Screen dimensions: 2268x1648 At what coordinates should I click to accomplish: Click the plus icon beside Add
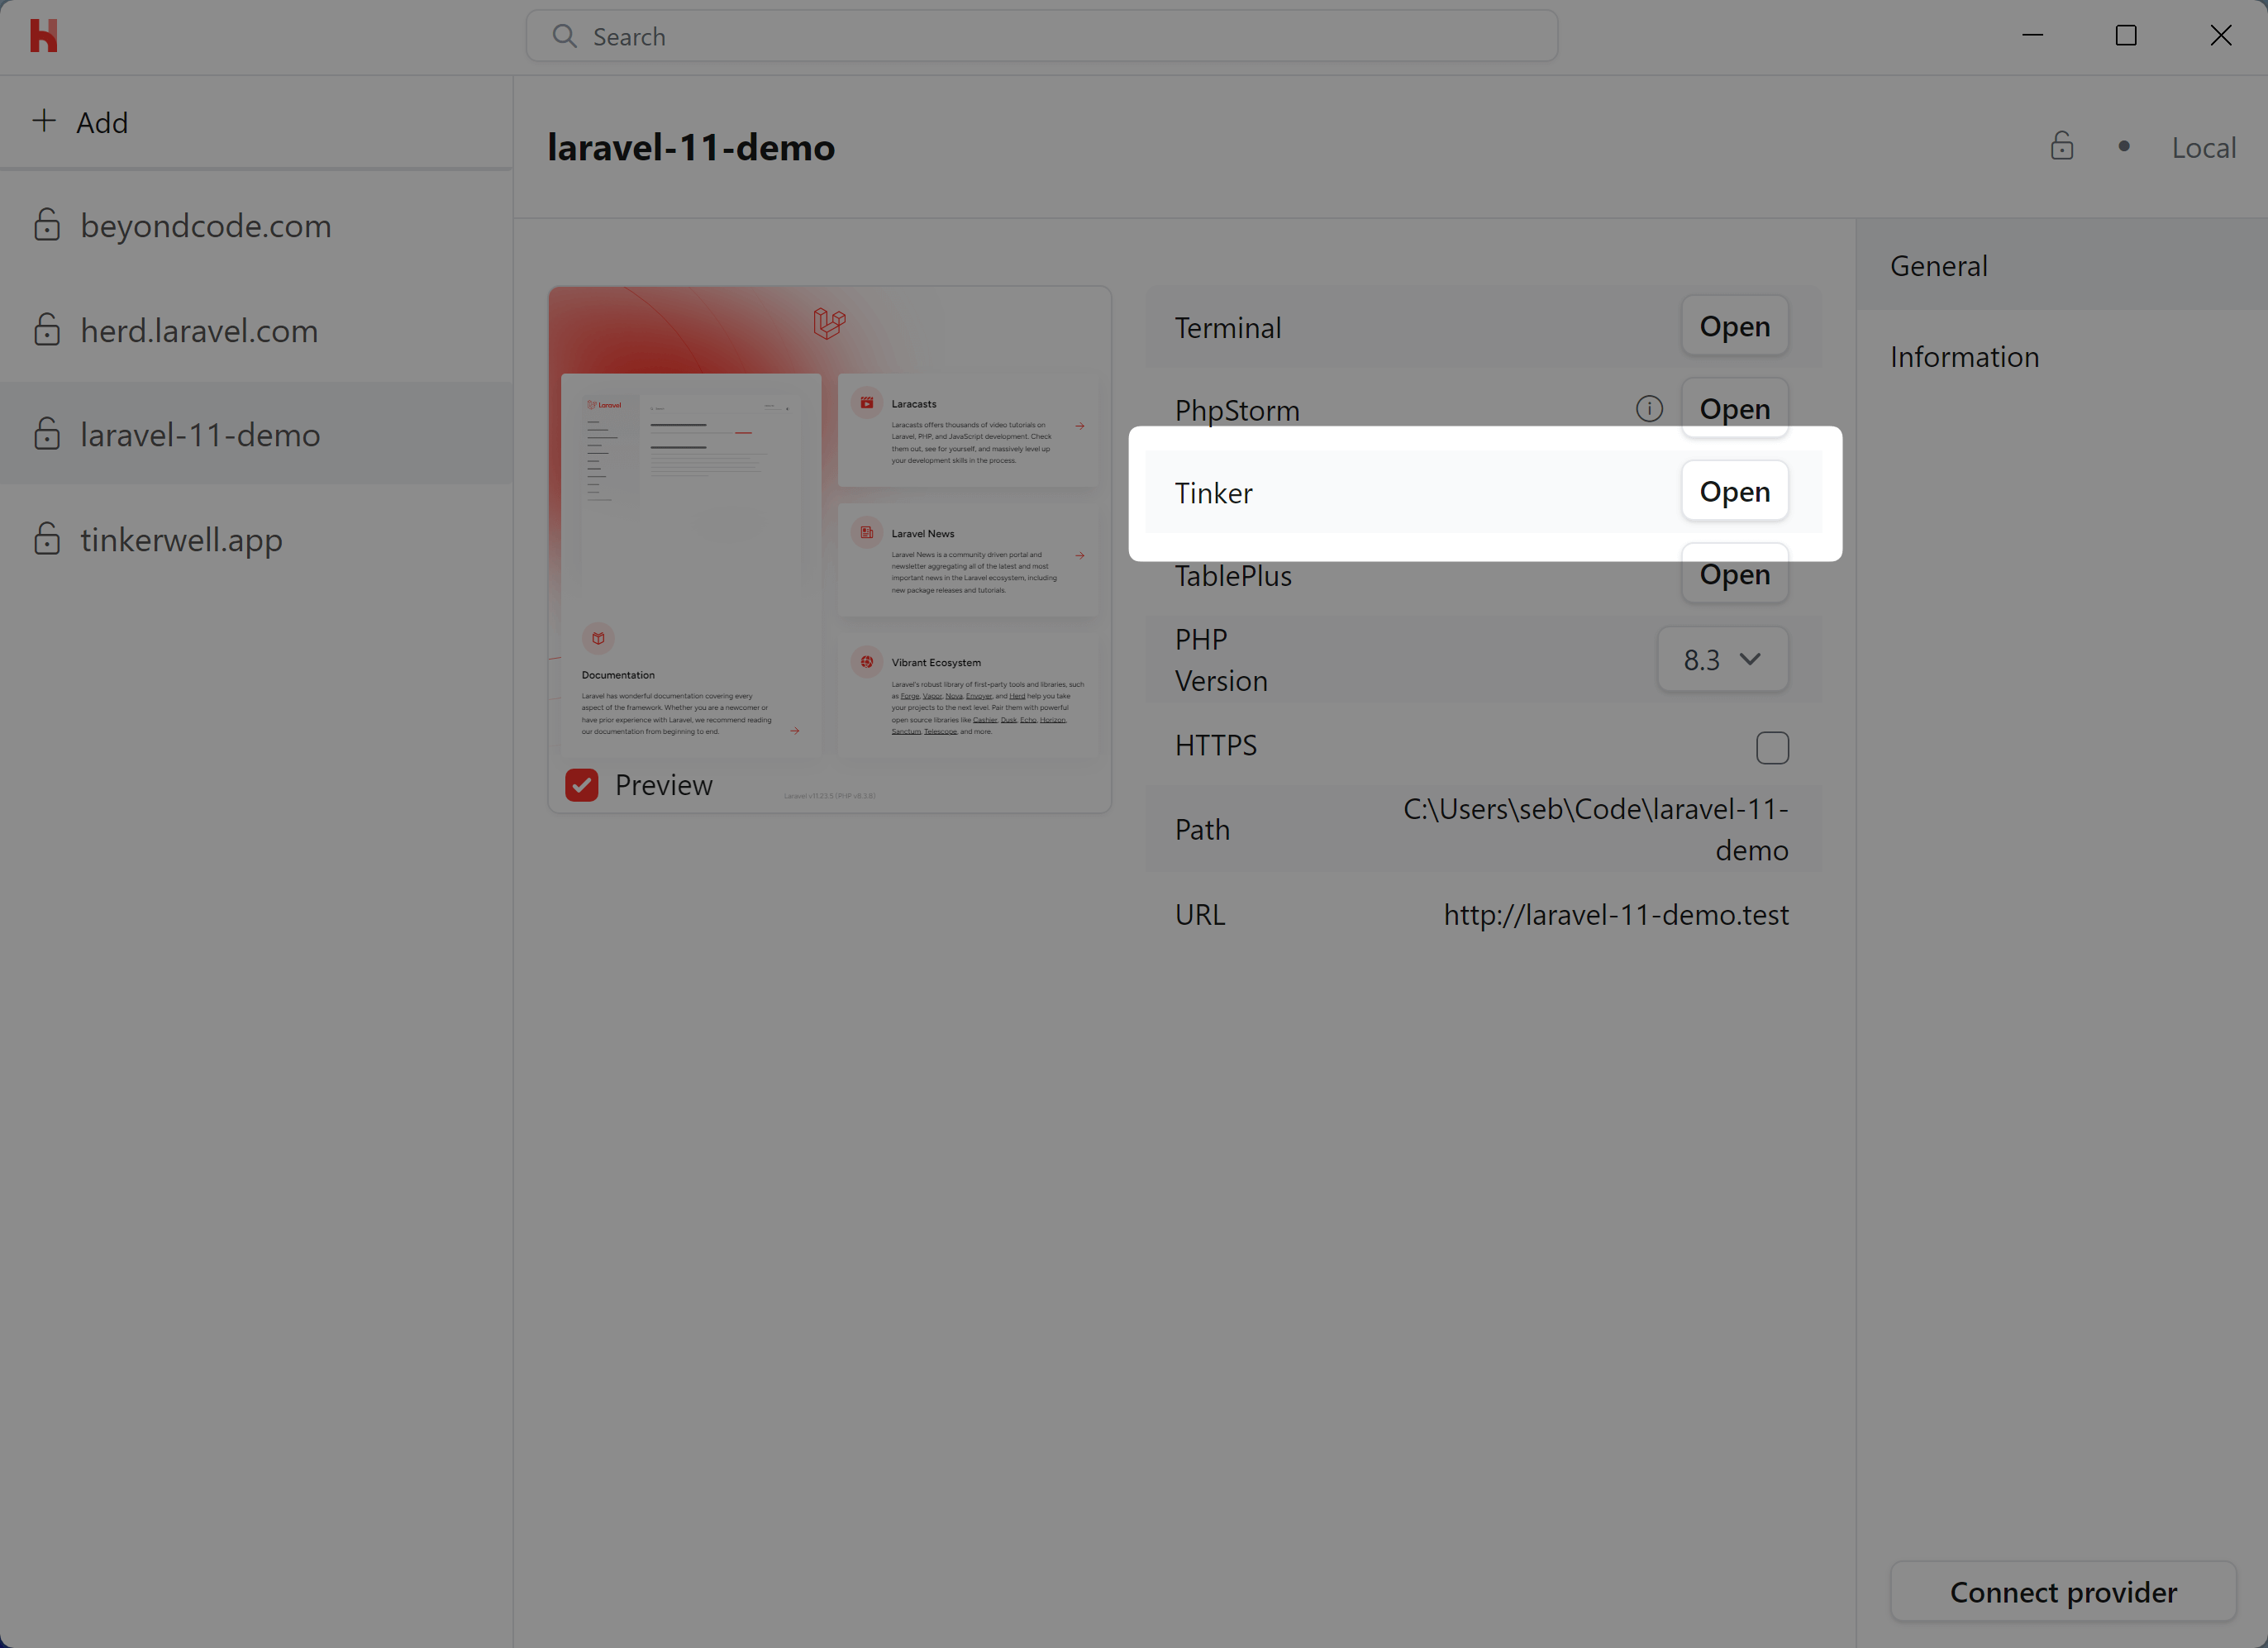tap(45, 121)
